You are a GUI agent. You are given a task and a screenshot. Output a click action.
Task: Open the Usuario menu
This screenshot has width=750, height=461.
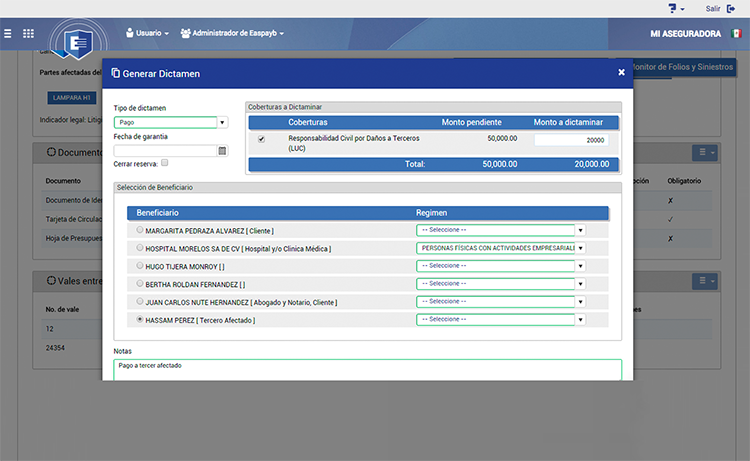(147, 33)
